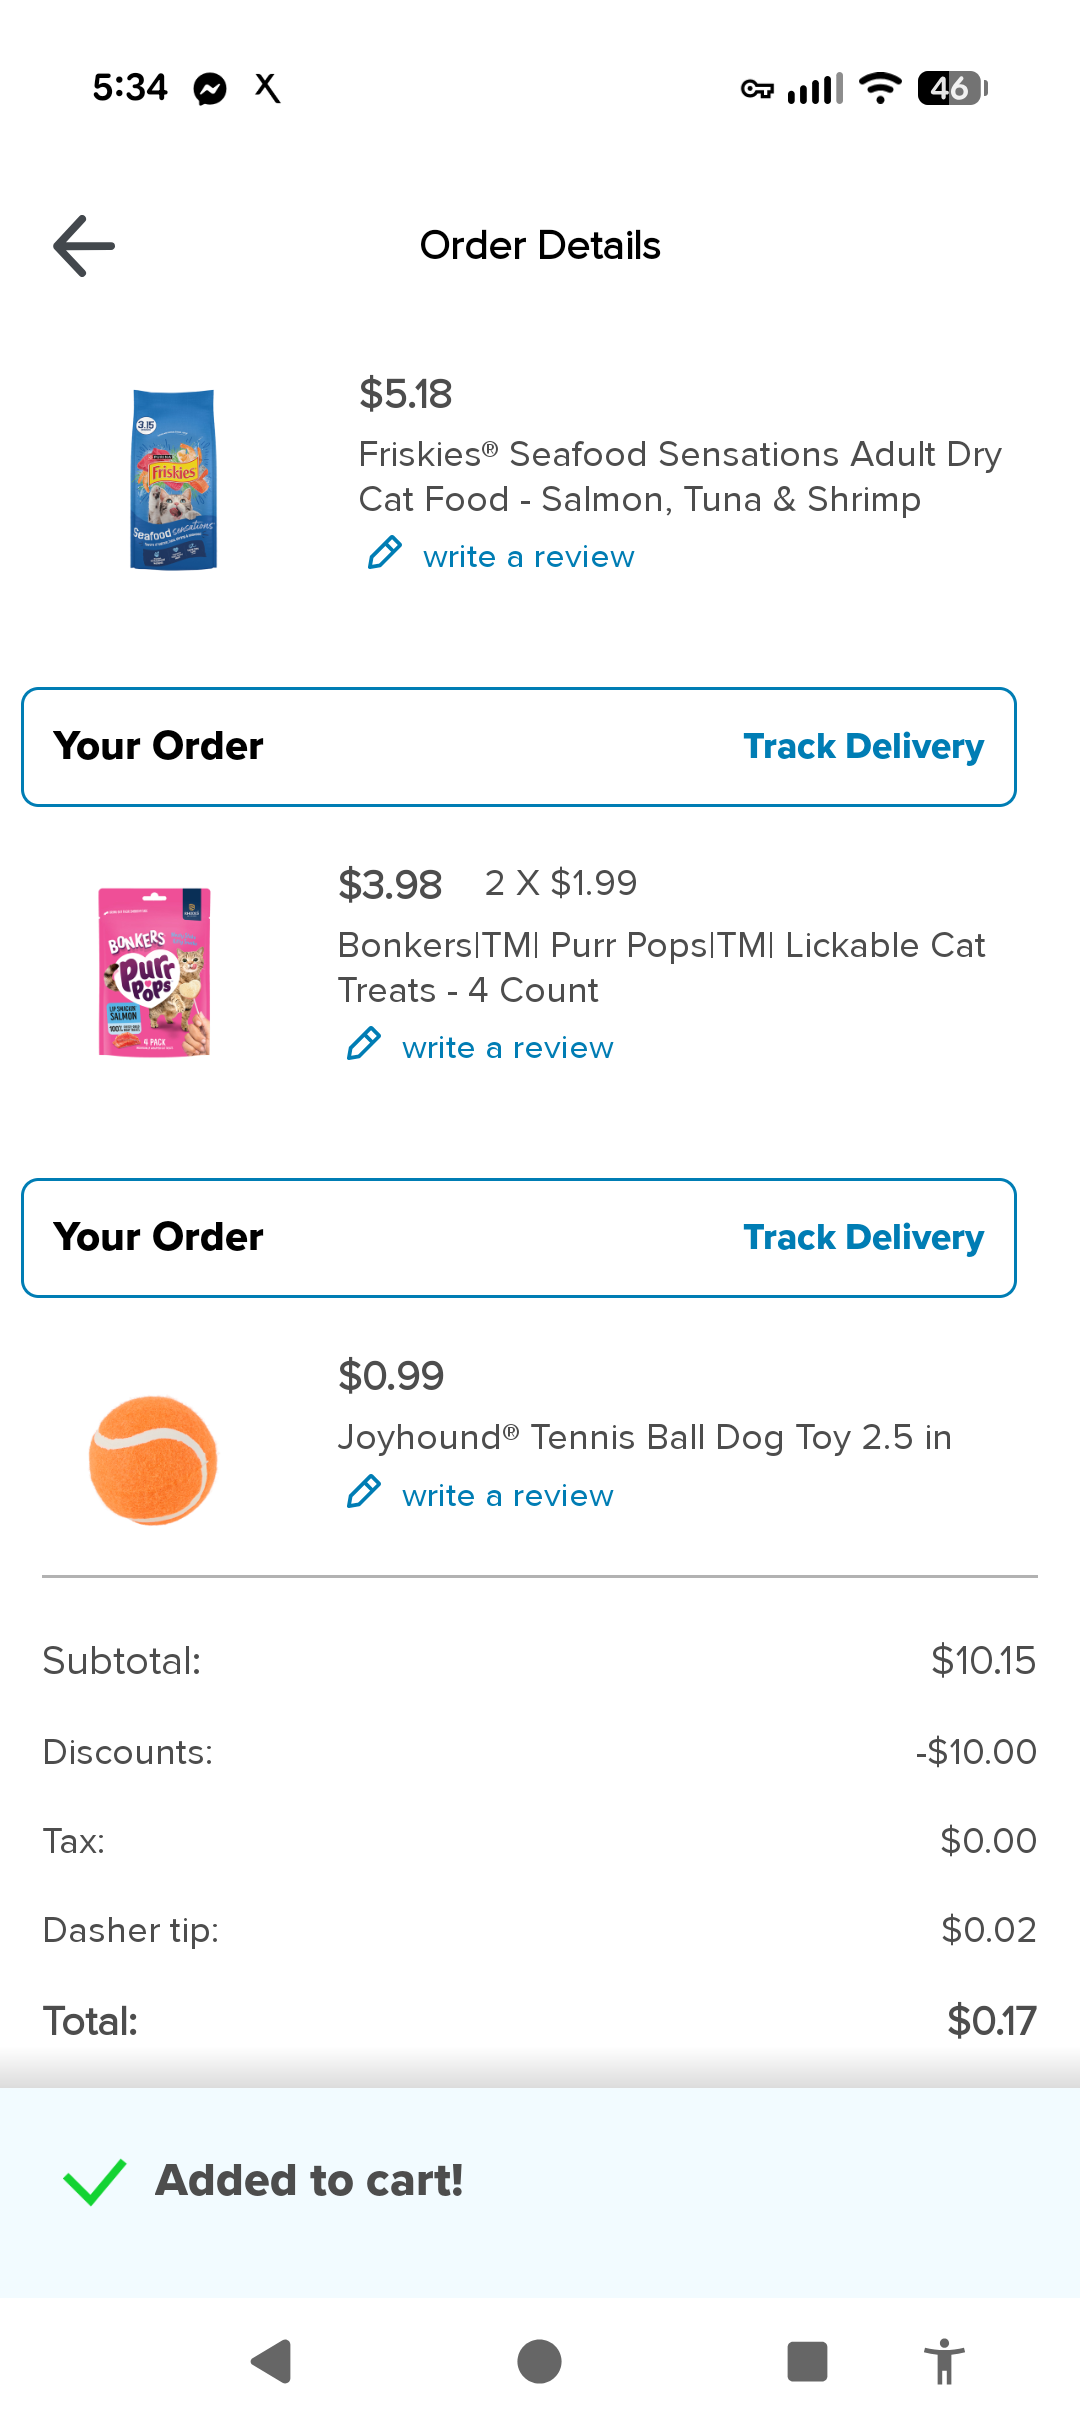The height and width of the screenshot is (2424, 1080).
Task: Open orange tennis ball product image
Action: (153, 1460)
